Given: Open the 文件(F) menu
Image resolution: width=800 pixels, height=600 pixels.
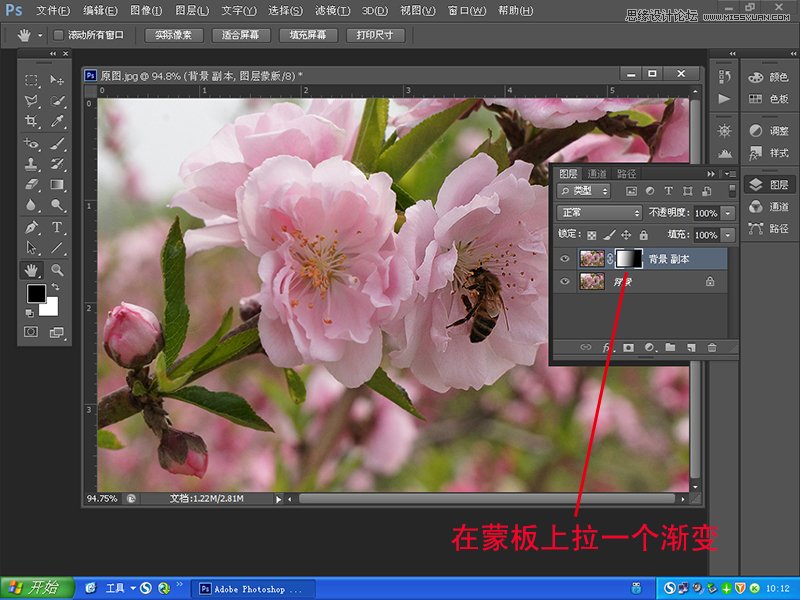Looking at the screenshot, I should tap(53, 10).
